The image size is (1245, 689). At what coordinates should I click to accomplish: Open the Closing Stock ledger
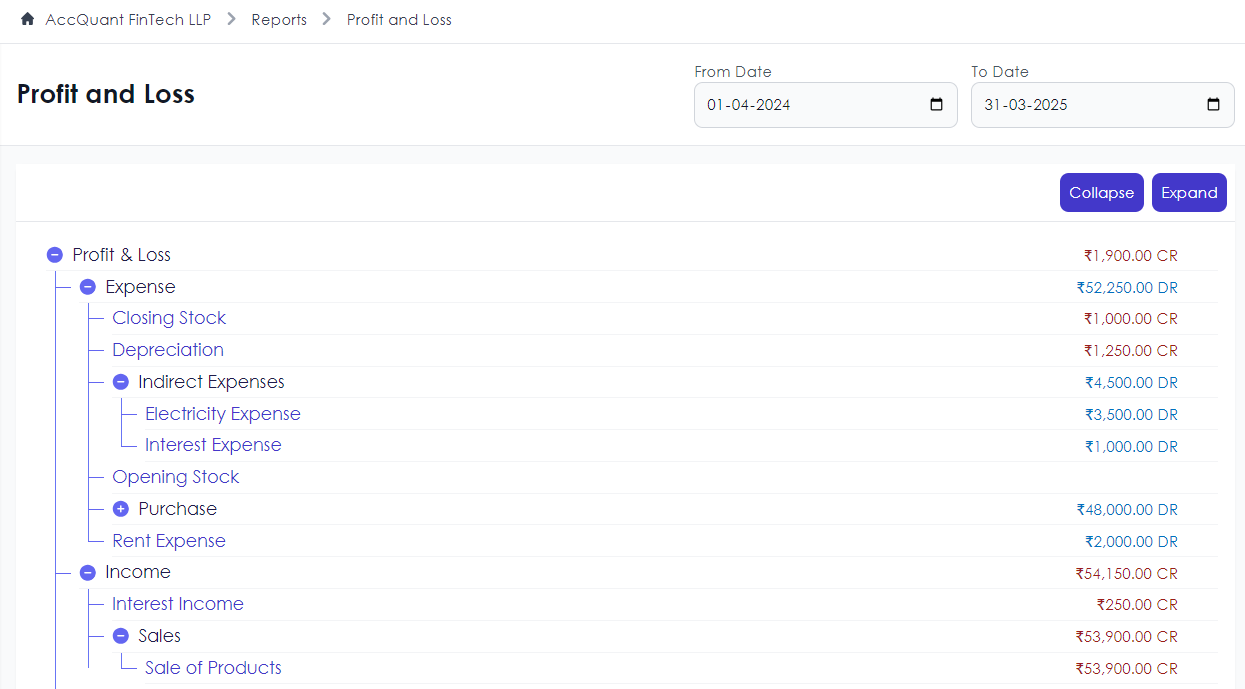point(169,318)
